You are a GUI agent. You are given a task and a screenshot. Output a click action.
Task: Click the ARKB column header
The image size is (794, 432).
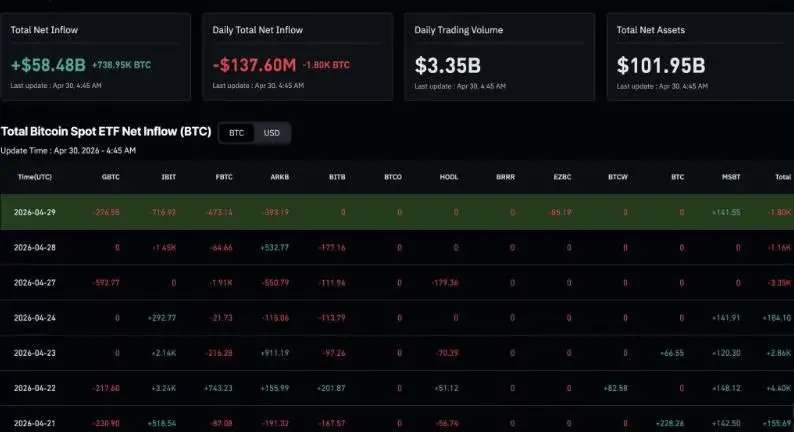(280, 177)
